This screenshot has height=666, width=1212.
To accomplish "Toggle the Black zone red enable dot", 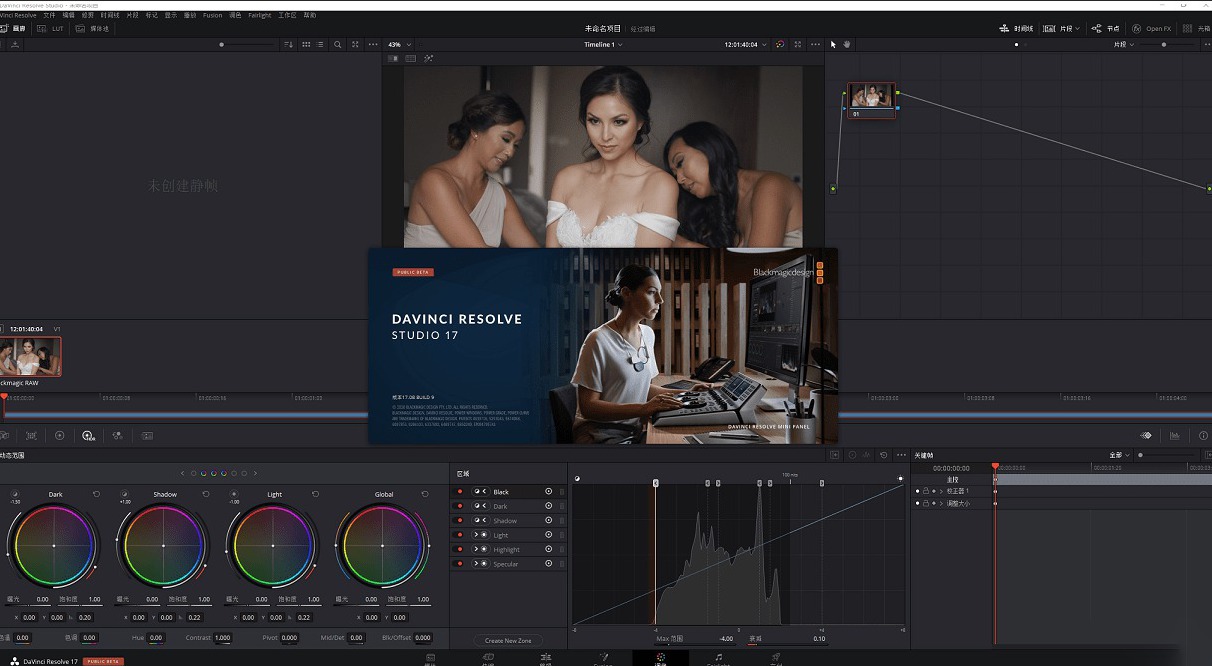I will click(460, 492).
